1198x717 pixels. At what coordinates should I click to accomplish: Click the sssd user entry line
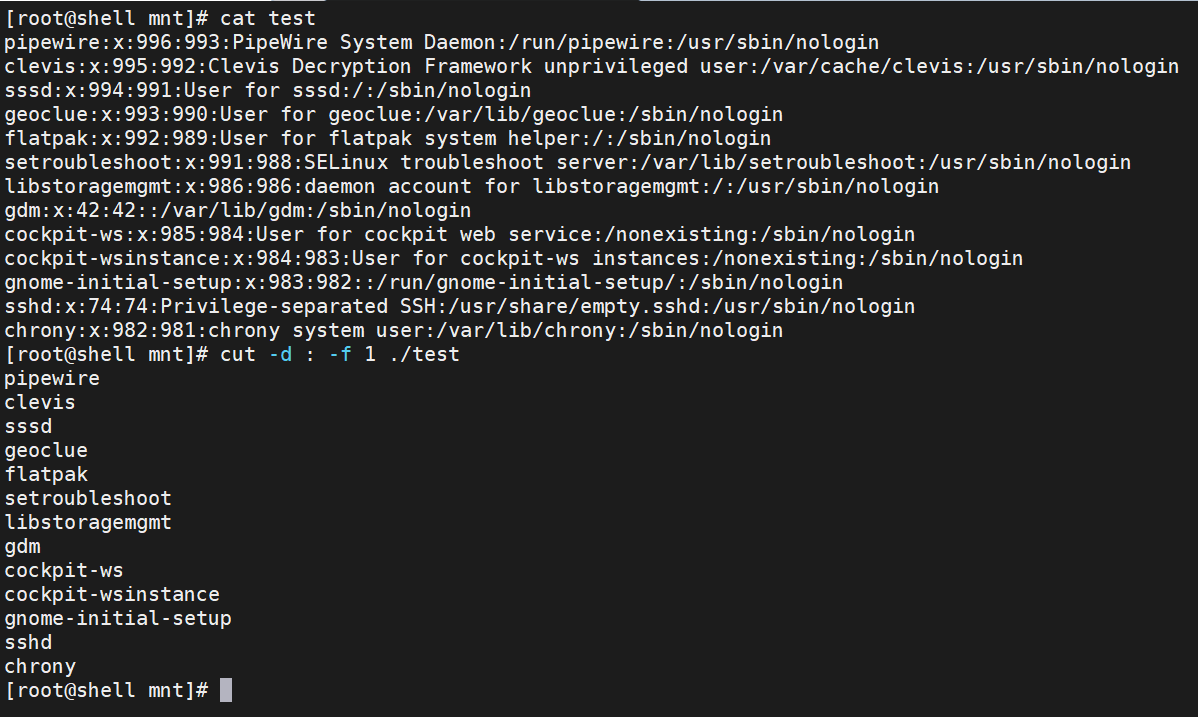[x=267, y=90]
